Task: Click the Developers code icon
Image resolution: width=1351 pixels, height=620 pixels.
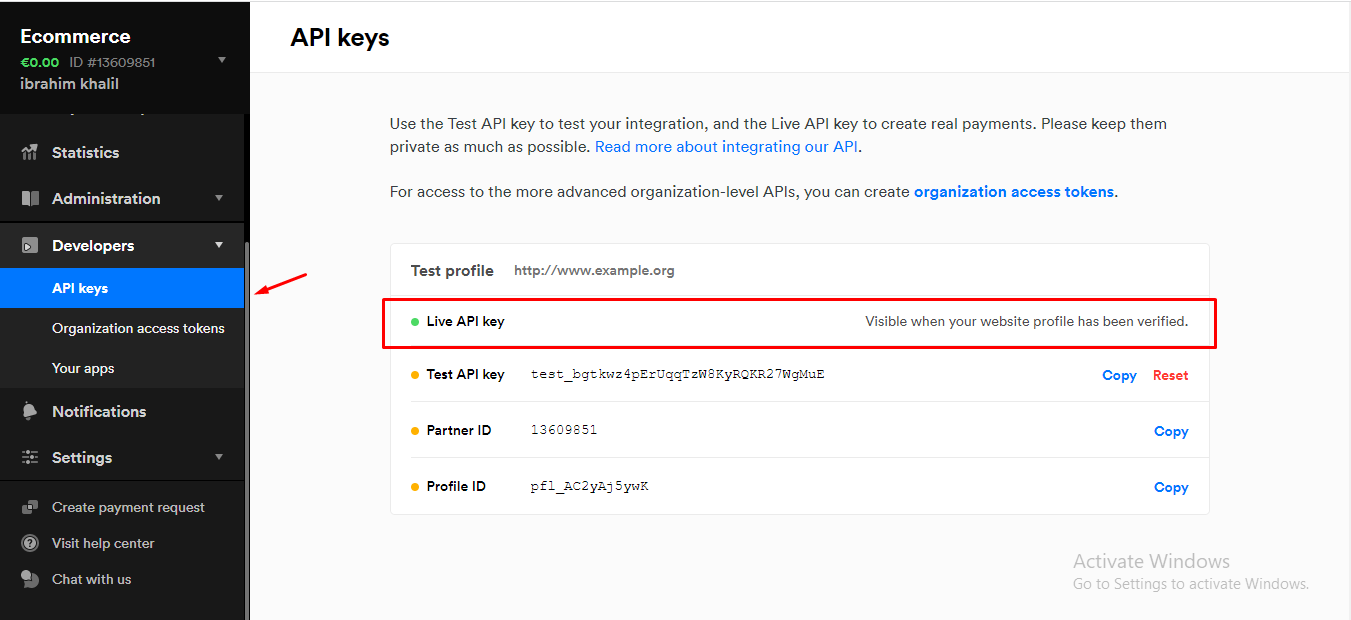Action: [x=30, y=246]
